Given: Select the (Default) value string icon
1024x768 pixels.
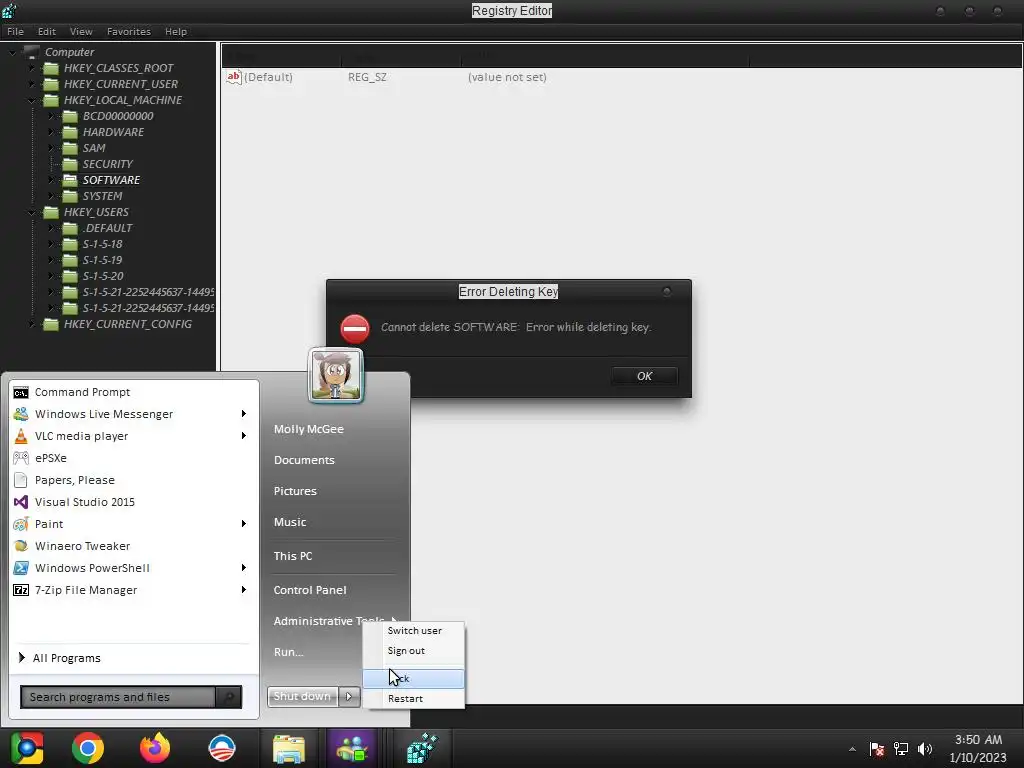Looking at the screenshot, I should (x=234, y=77).
